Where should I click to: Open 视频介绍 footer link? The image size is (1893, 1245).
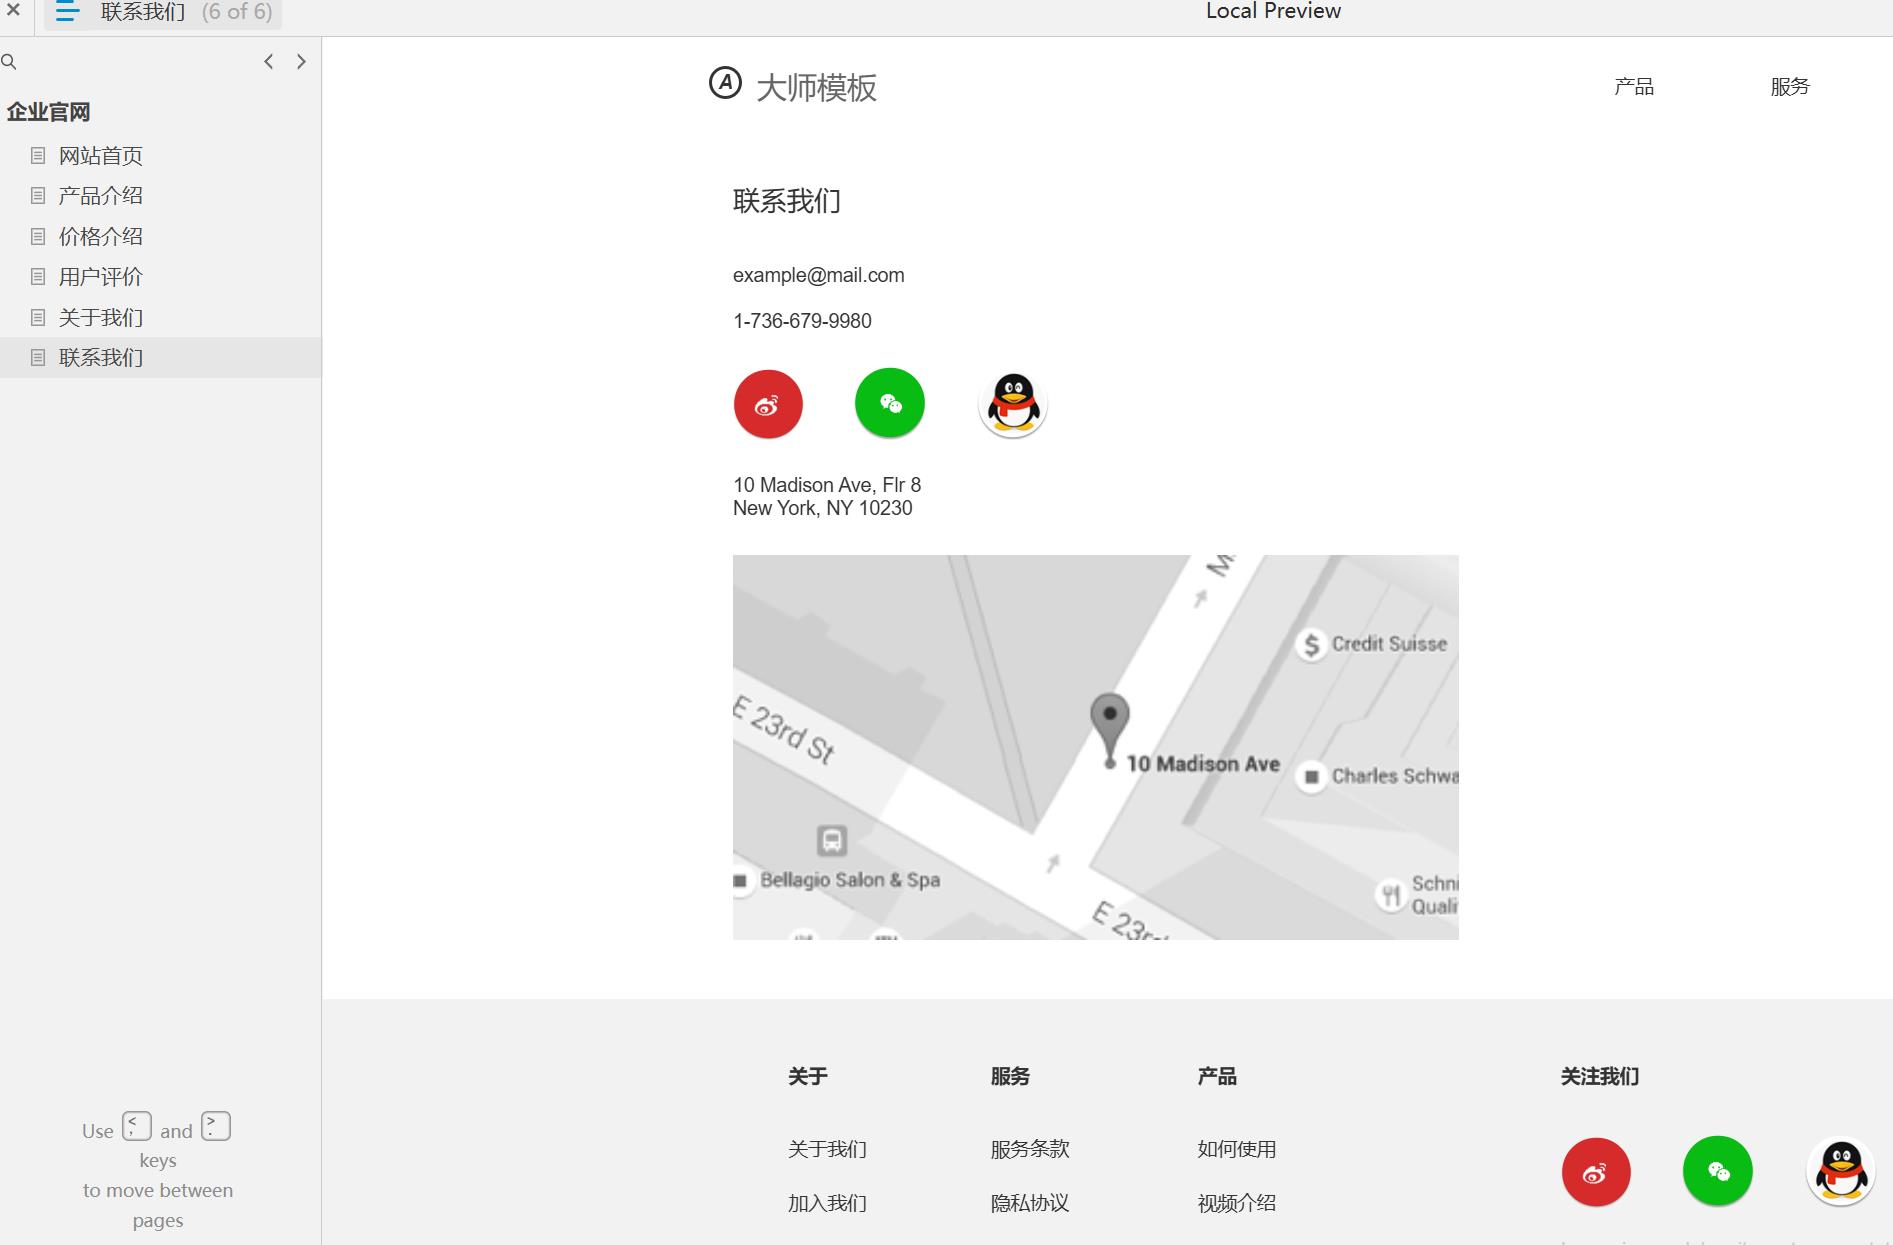pos(1237,1203)
